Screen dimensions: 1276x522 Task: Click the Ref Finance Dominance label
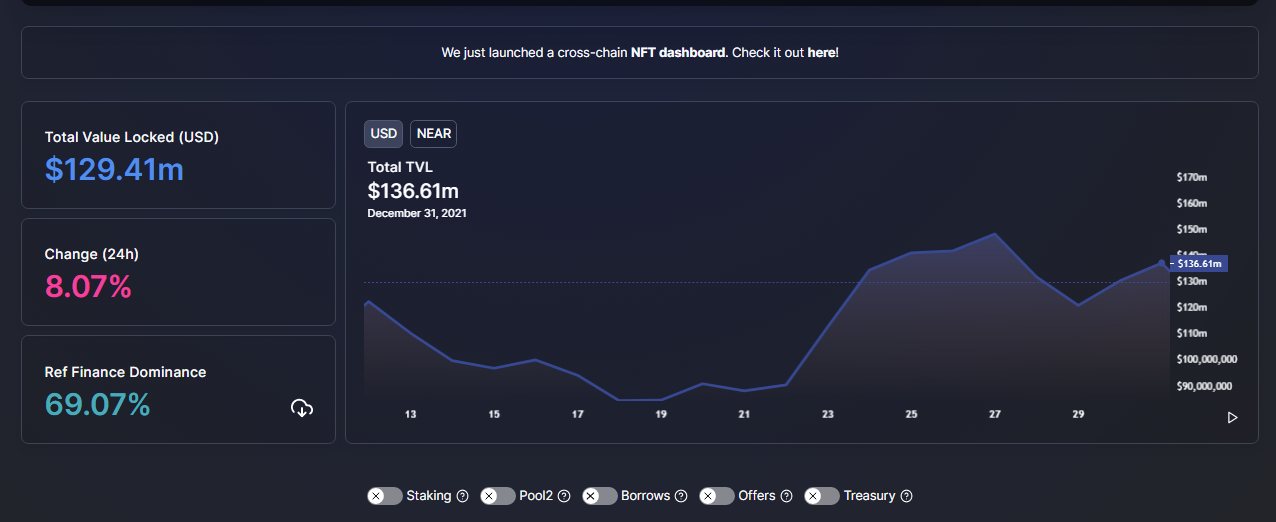tap(125, 372)
